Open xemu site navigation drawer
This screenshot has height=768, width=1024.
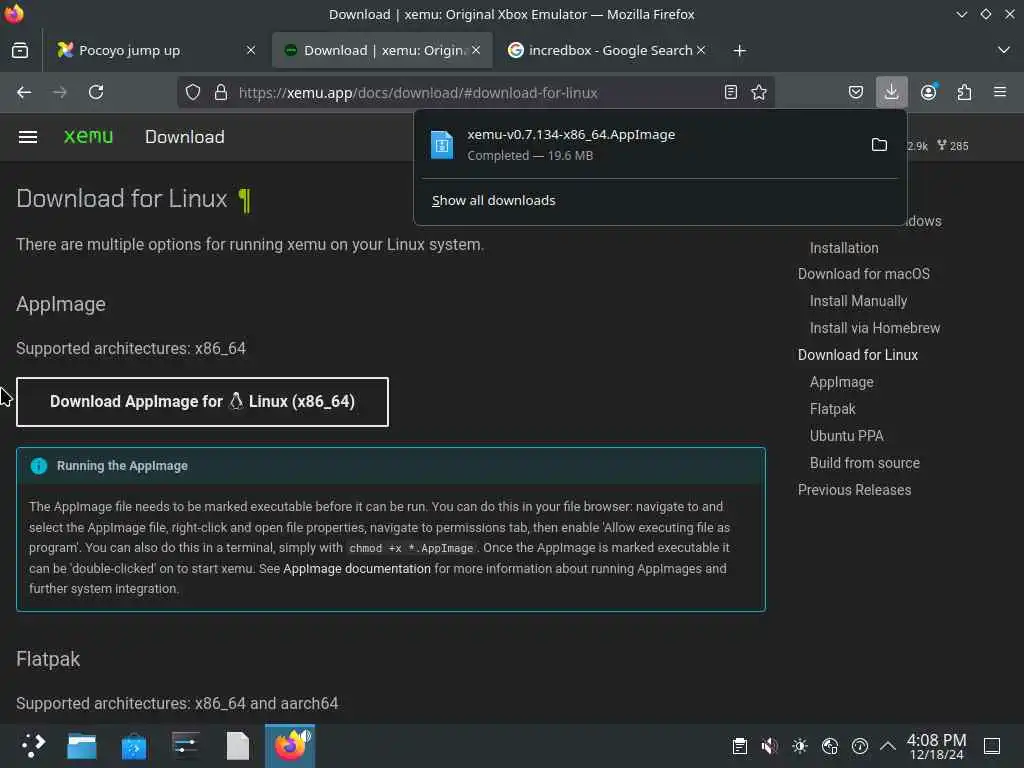pos(27,136)
